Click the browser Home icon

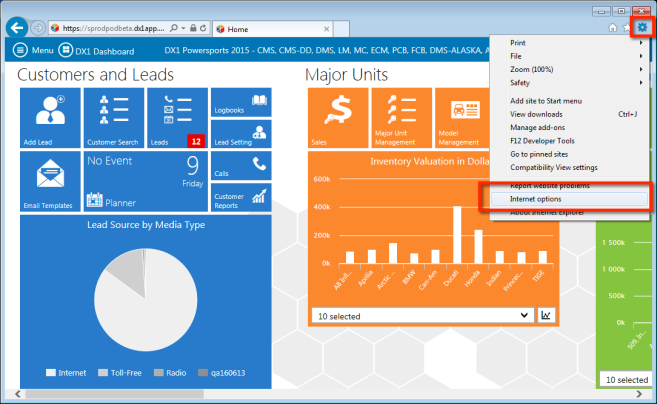[x=613, y=28]
